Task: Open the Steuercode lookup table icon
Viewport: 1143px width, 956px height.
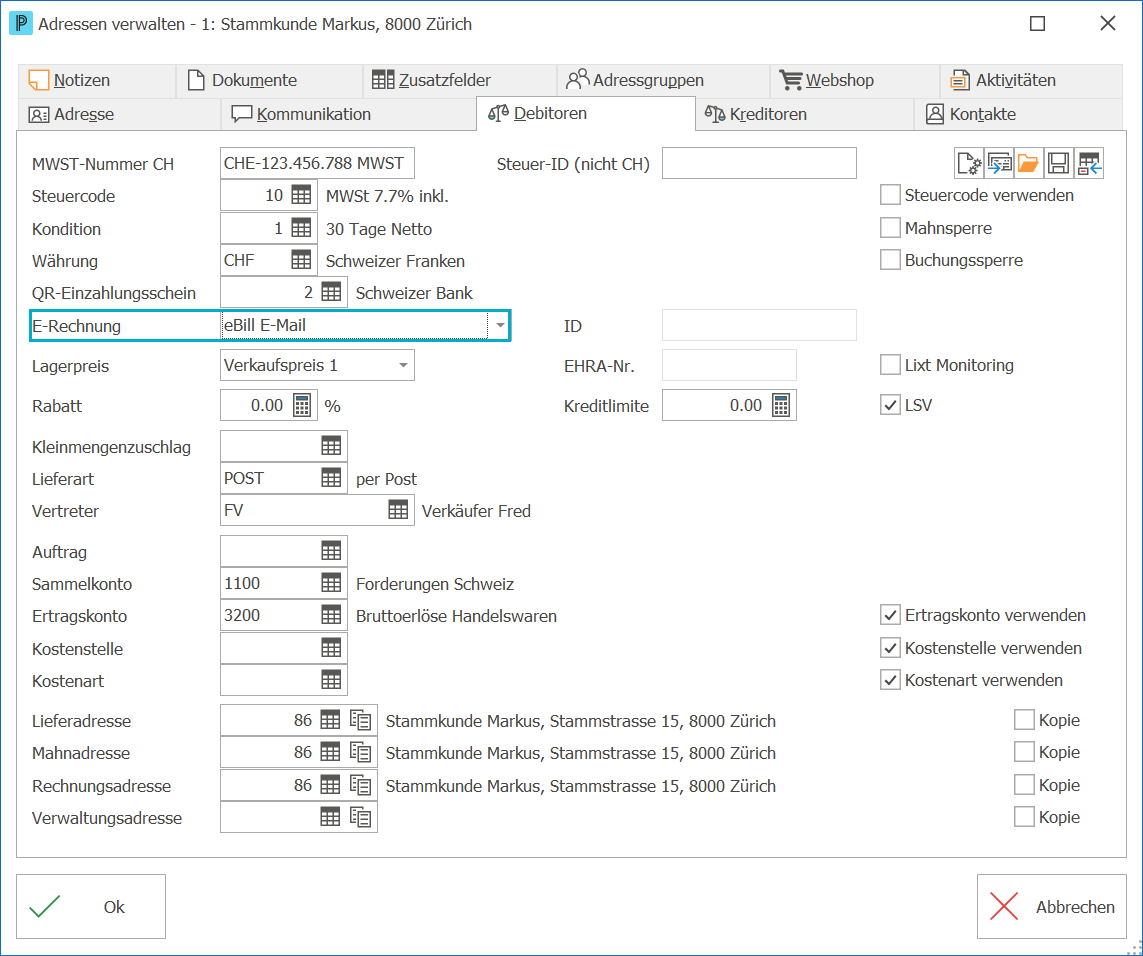Action: (301, 195)
